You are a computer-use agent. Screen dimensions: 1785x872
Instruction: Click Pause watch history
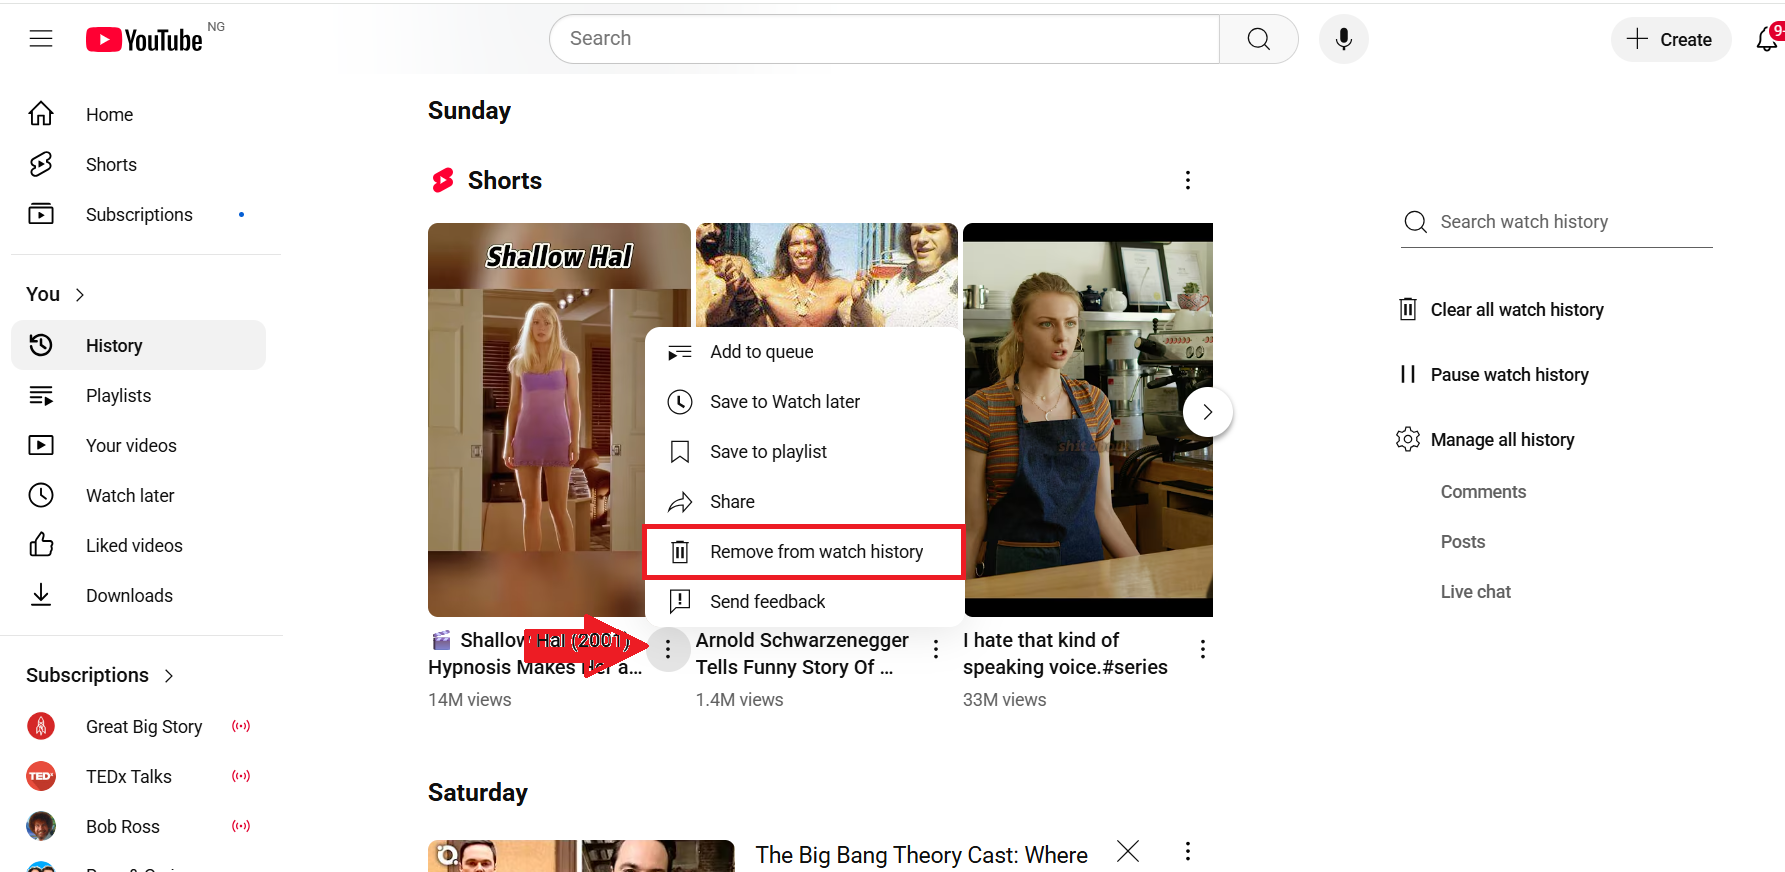pyautogui.click(x=1493, y=375)
